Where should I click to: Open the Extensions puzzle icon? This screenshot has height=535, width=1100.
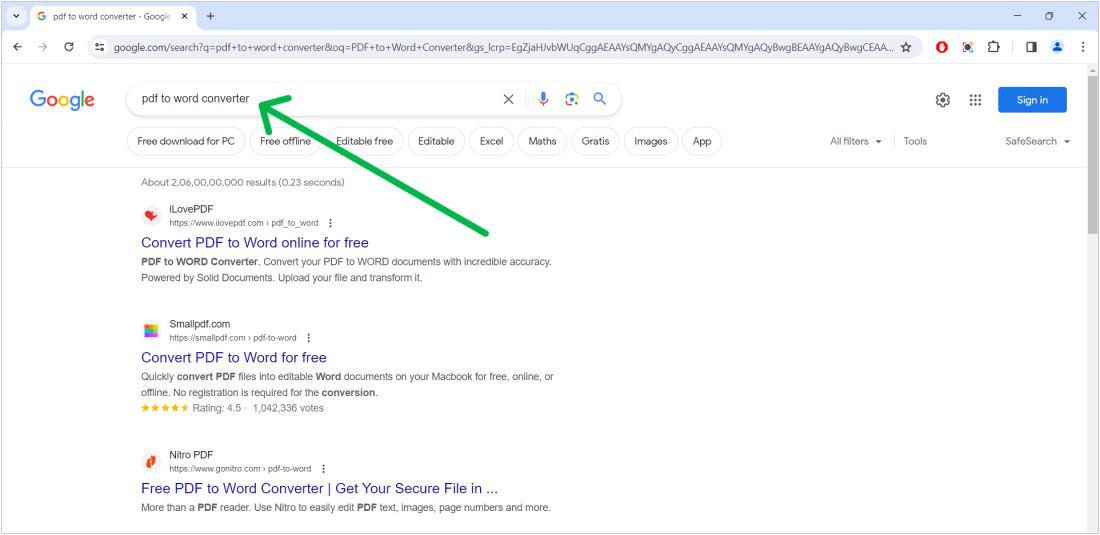(993, 47)
